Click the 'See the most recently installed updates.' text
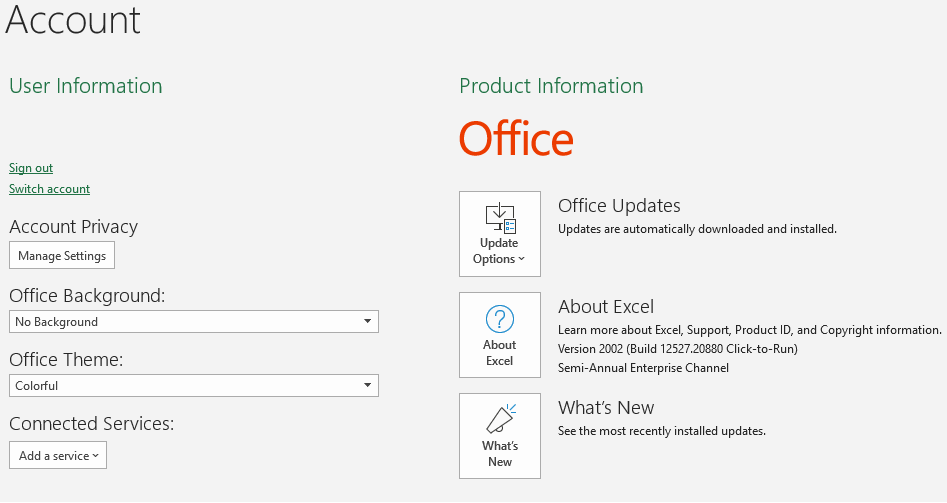Image resolution: width=947 pixels, height=503 pixels. 662,431
